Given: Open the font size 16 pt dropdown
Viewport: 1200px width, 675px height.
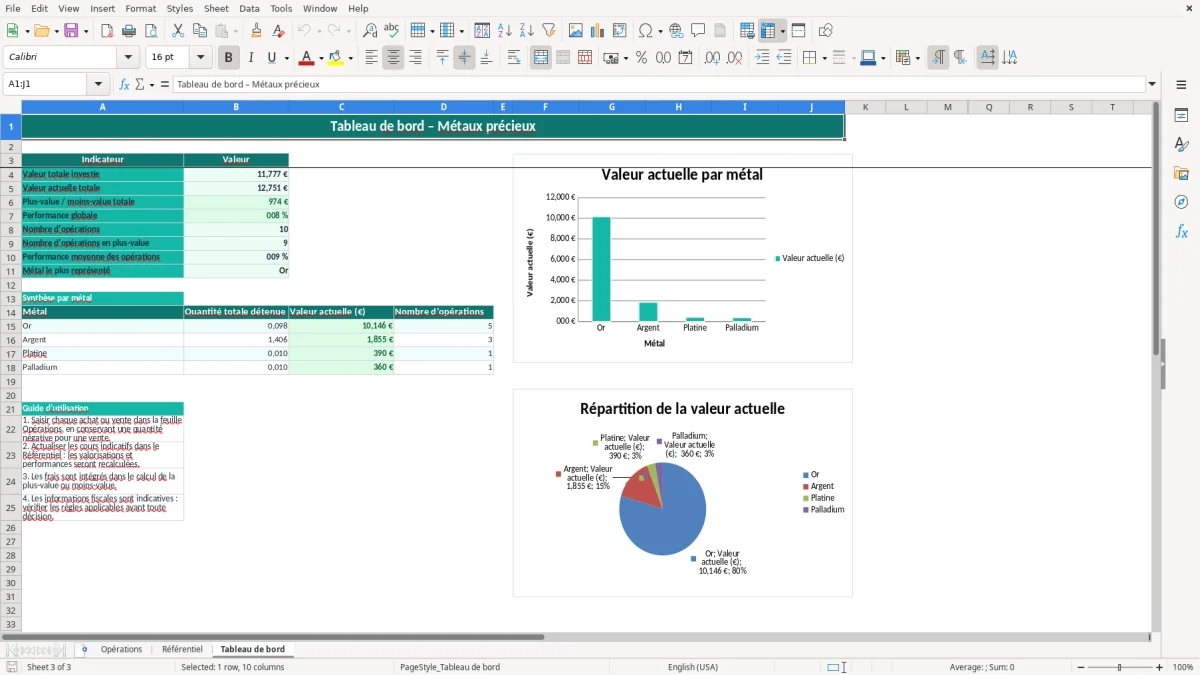Looking at the screenshot, I should (201, 58).
